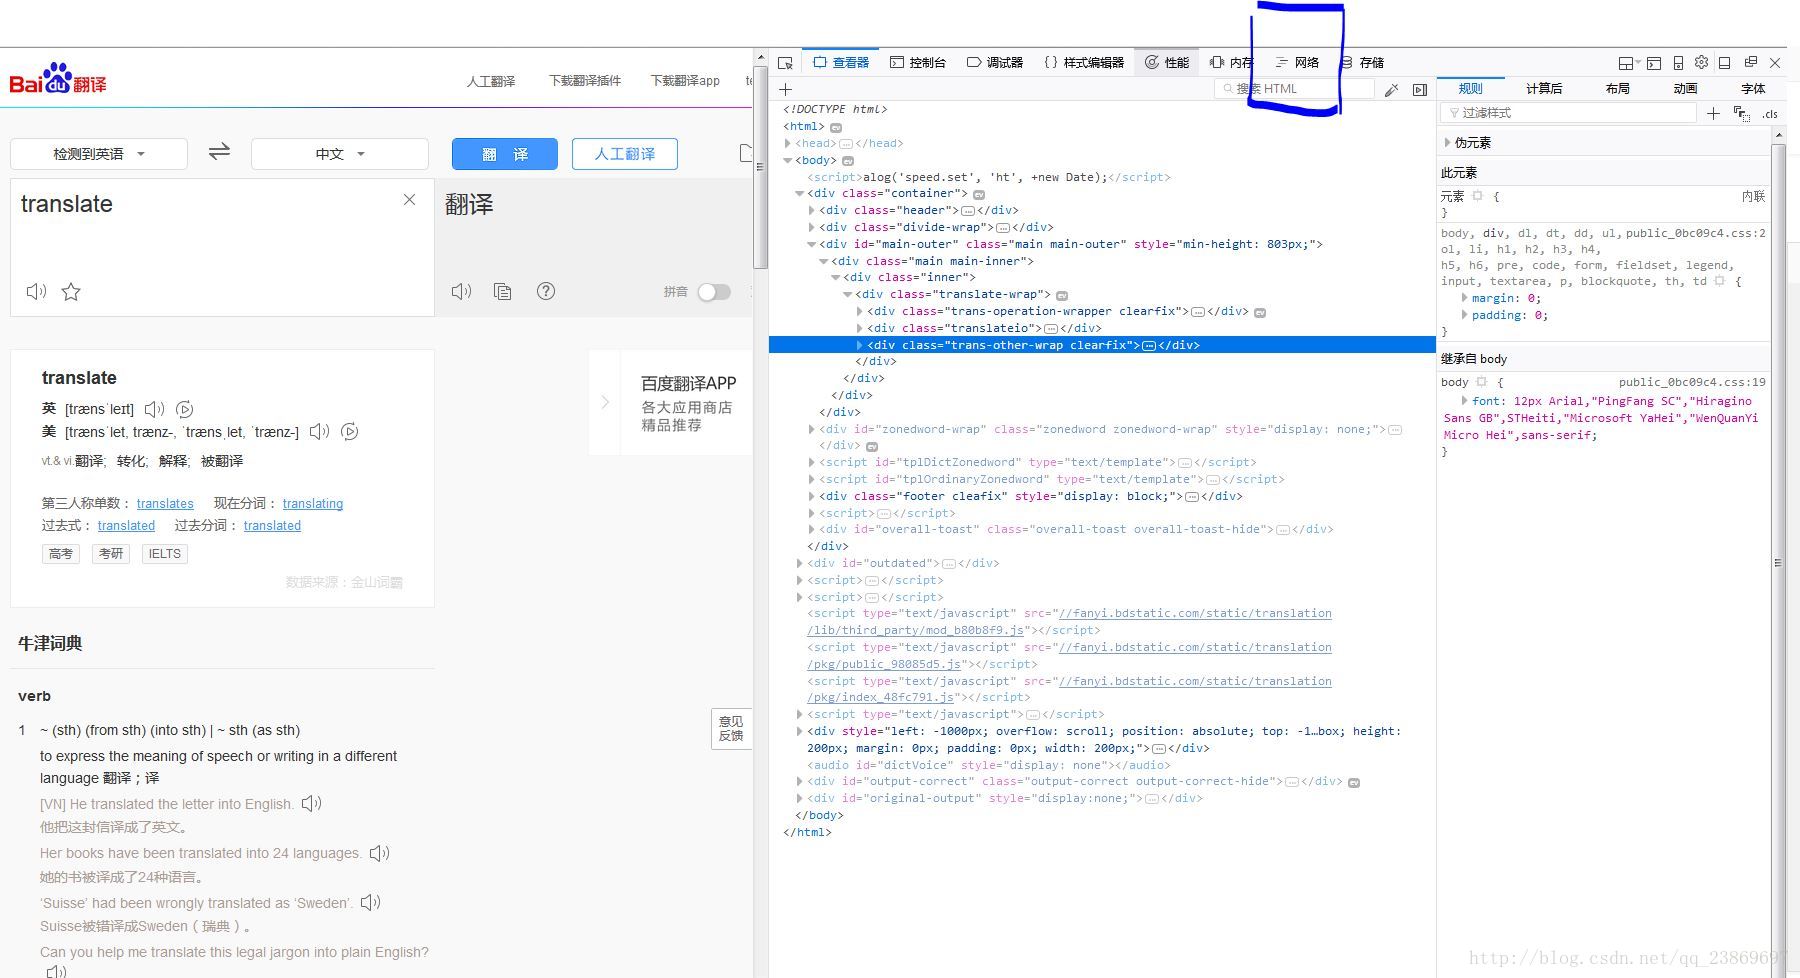Collapse the inspector sidebar pane icon
Screen dimensions: 1800x978
(1420, 90)
